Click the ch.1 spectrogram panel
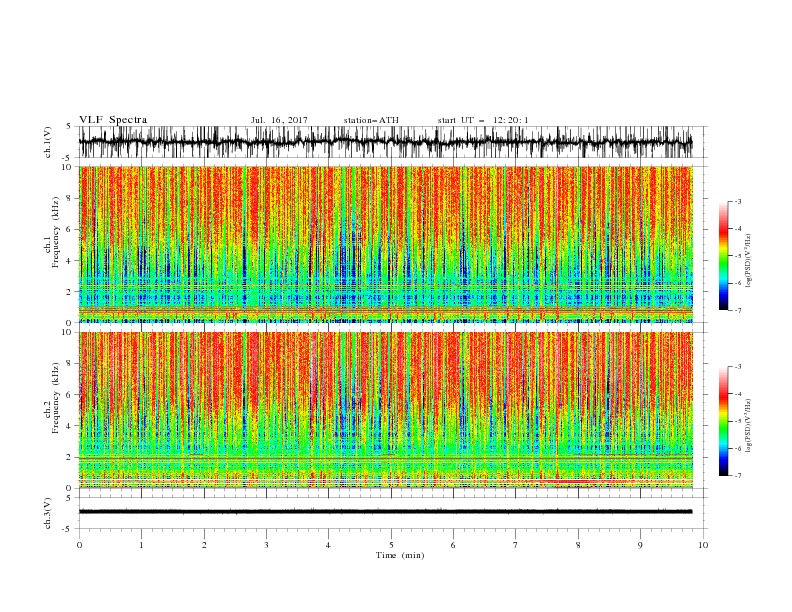The width and height of the screenshot is (792, 612). point(386,244)
